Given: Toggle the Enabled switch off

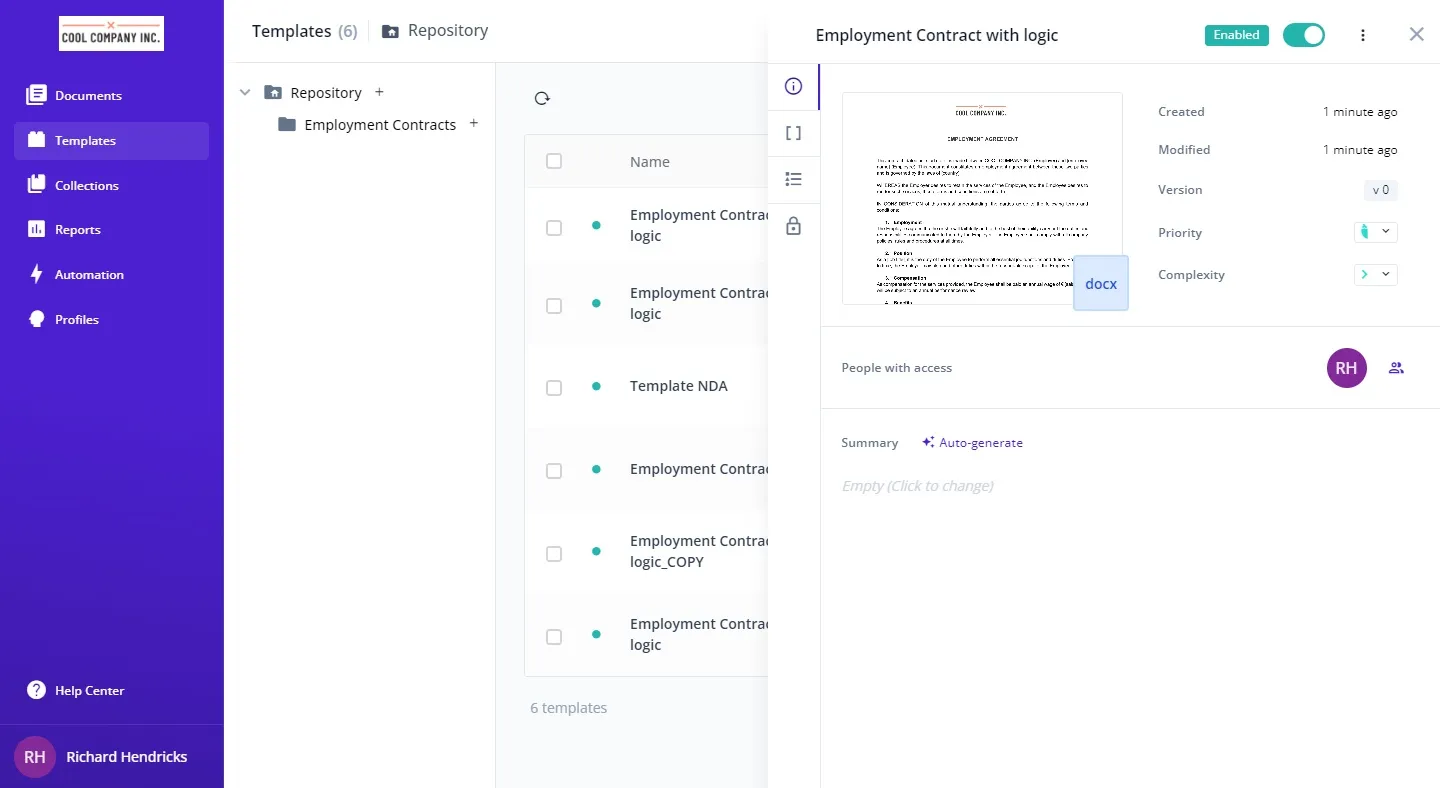Looking at the screenshot, I should (1303, 35).
